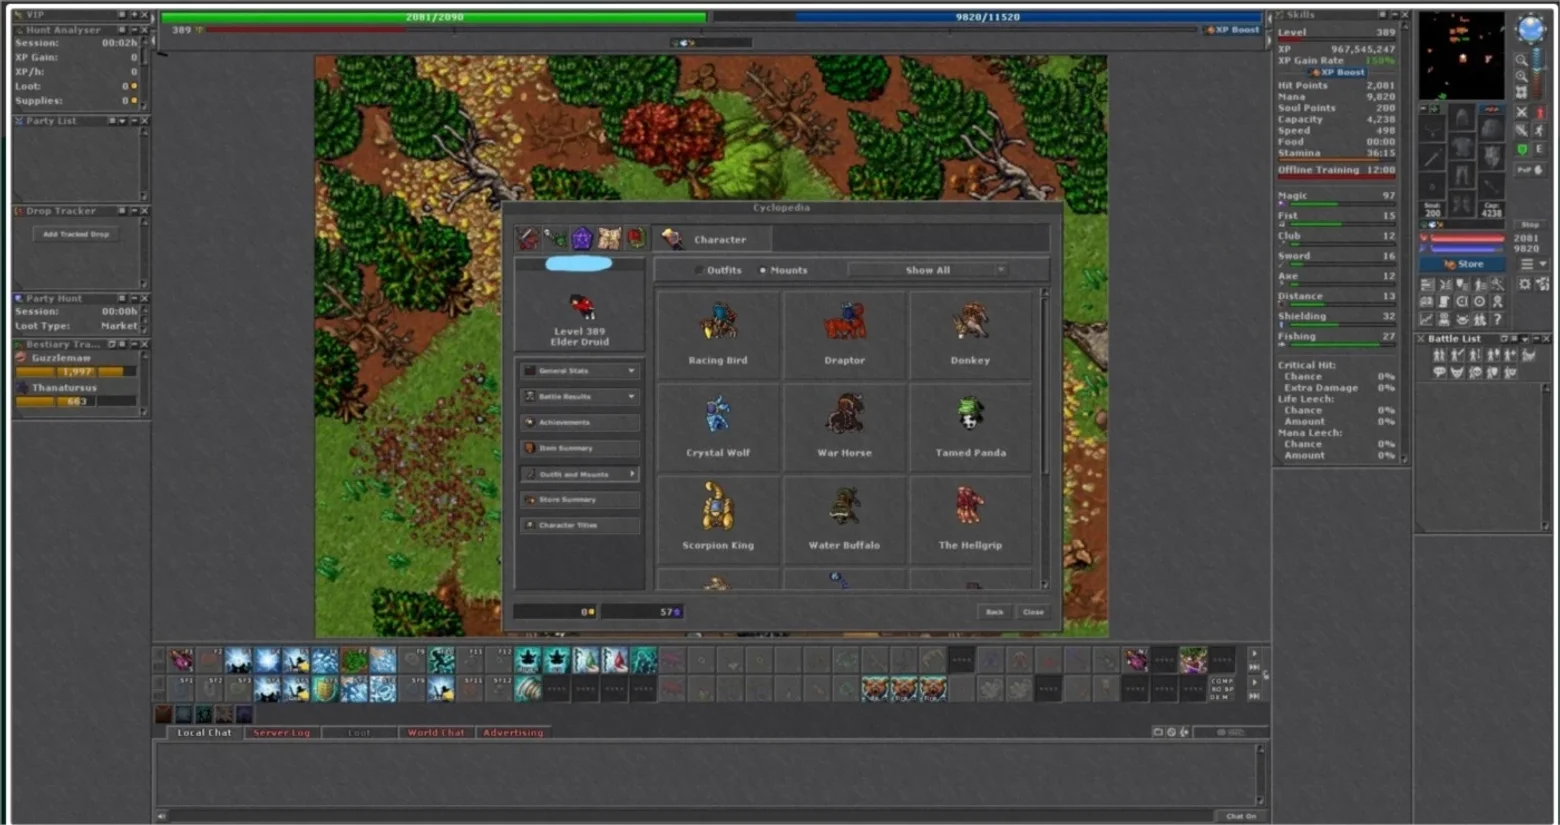The height and width of the screenshot is (825, 1560).
Task: Click the Thanatursus bestiary tracker entry
Action: (x=76, y=394)
